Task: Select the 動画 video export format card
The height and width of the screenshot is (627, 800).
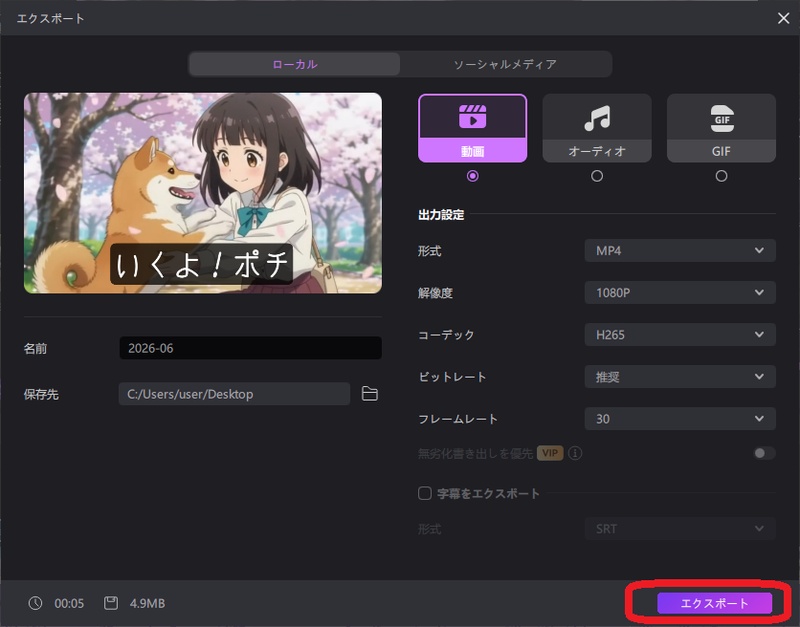Action: click(472, 128)
